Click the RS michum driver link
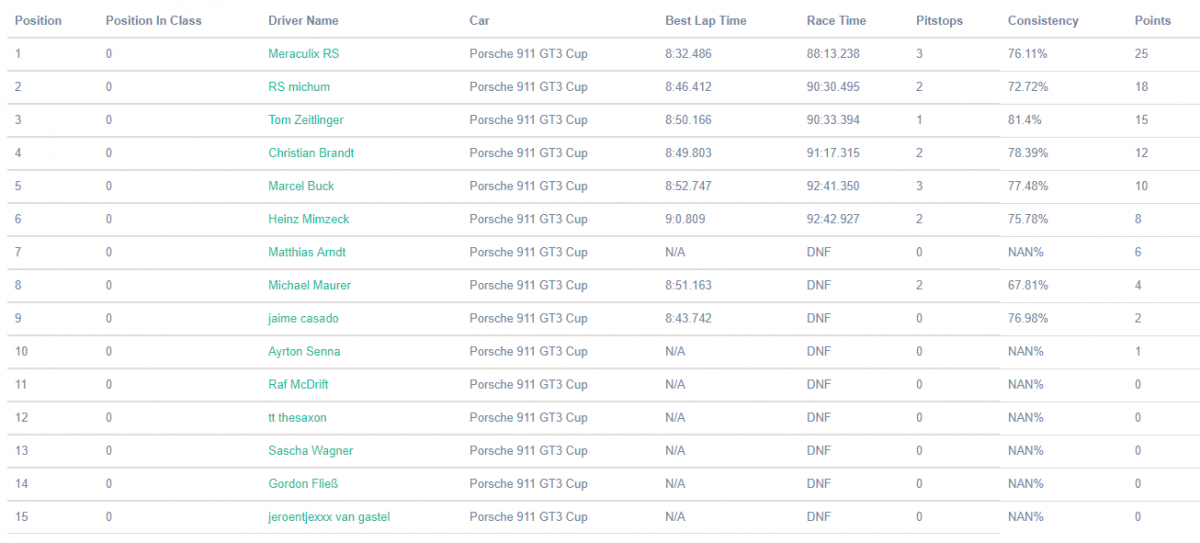This screenshot has width=1200, height=543. (x=299, y=87)
